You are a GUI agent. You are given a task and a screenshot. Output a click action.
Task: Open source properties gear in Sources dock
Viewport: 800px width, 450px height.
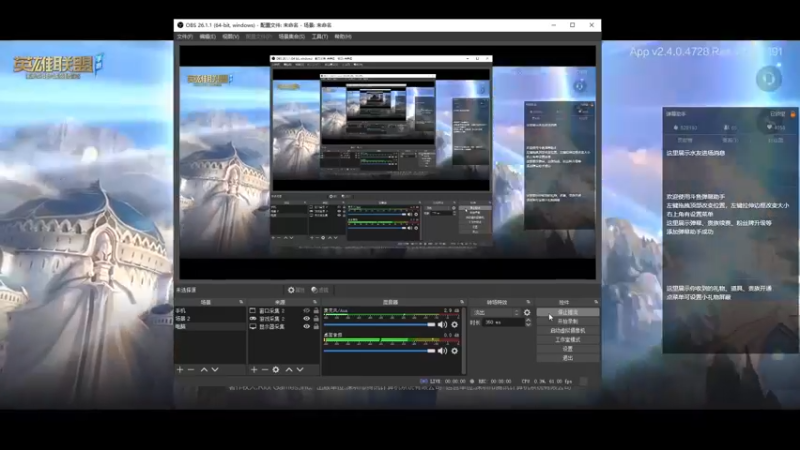(x=276, y=369)
